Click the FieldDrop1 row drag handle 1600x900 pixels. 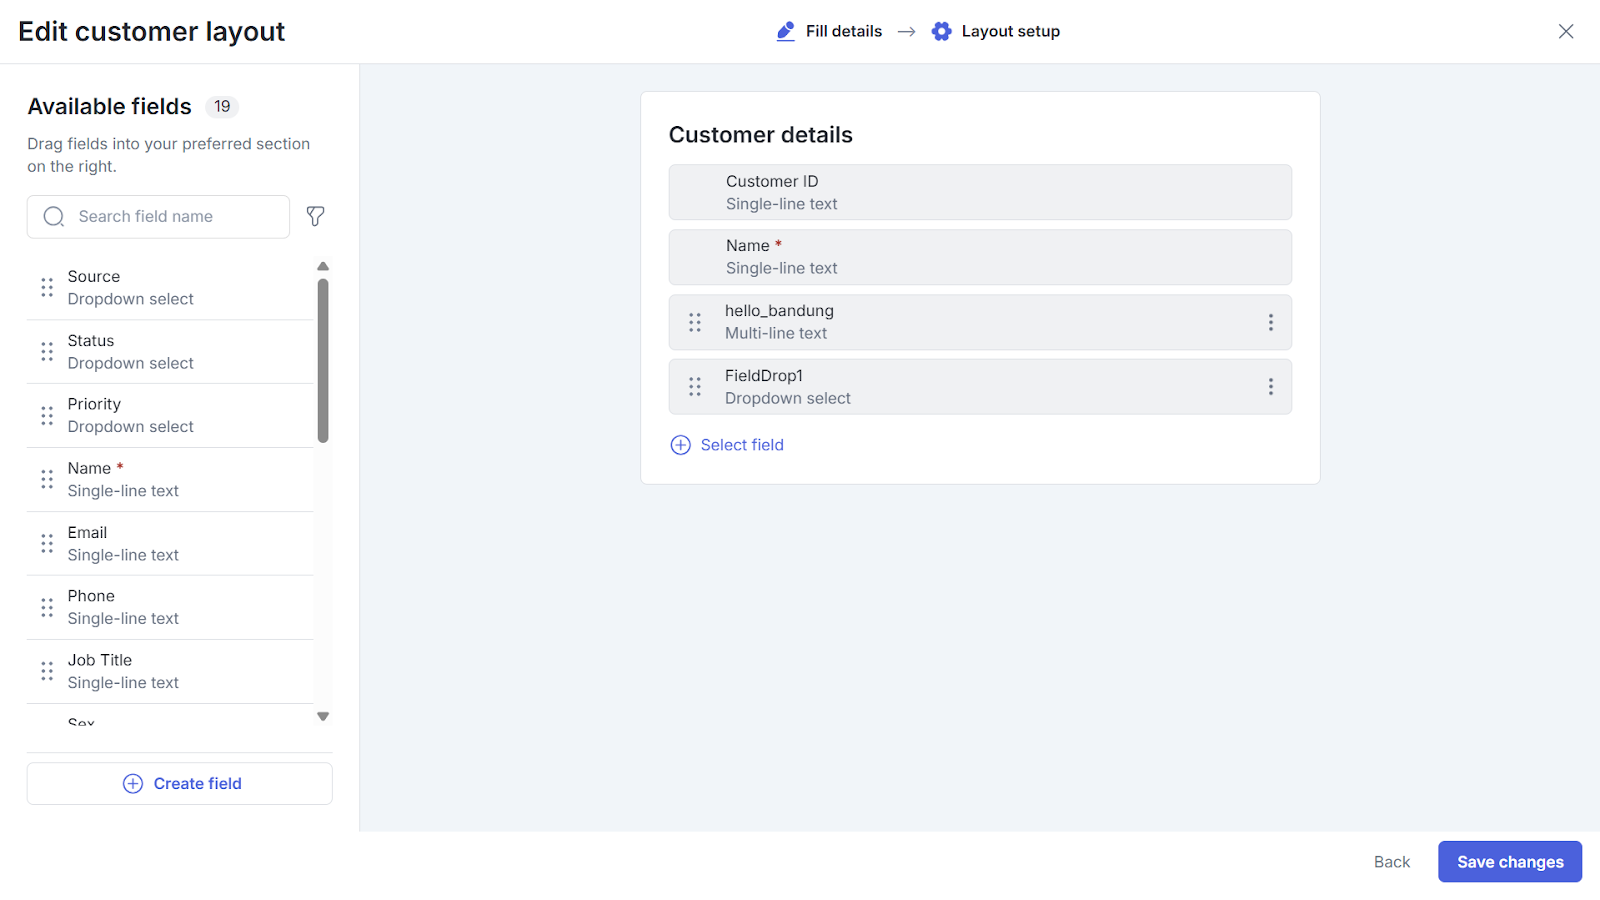click(x=695, y=387)
